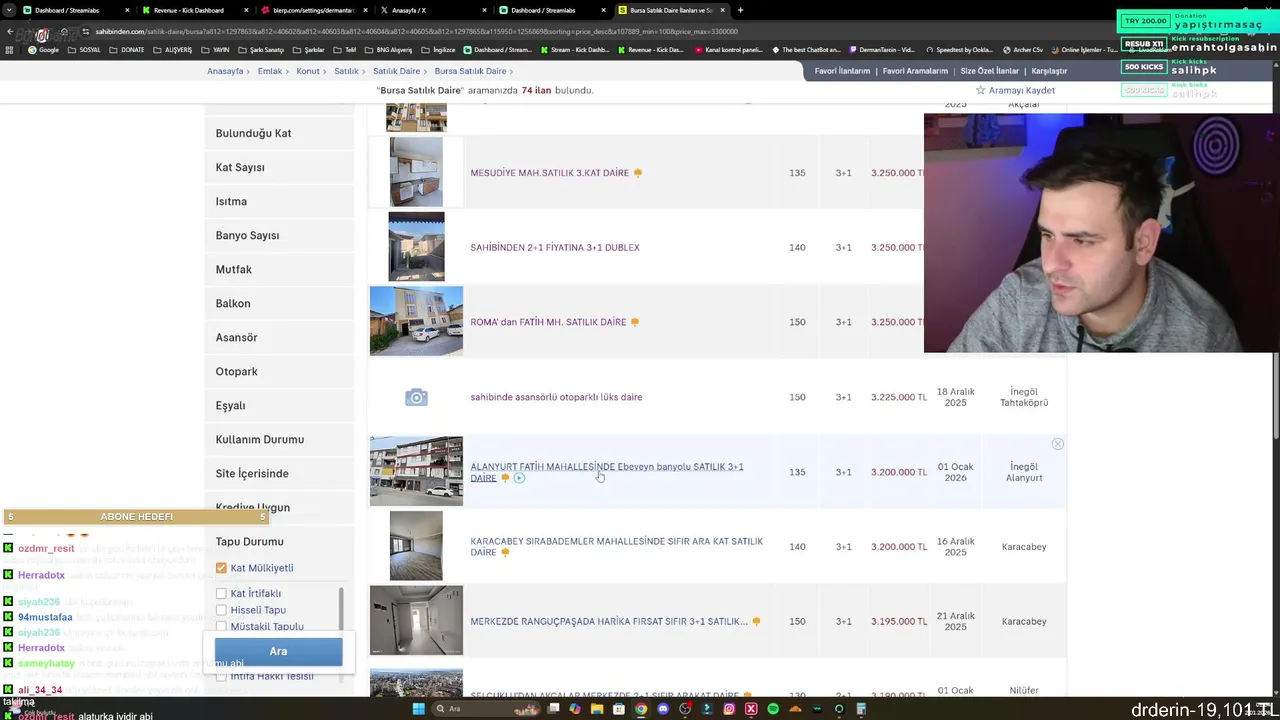Click the star icon beside Aramayı Kaydet
1280x720 pixels.
(981, 90)
